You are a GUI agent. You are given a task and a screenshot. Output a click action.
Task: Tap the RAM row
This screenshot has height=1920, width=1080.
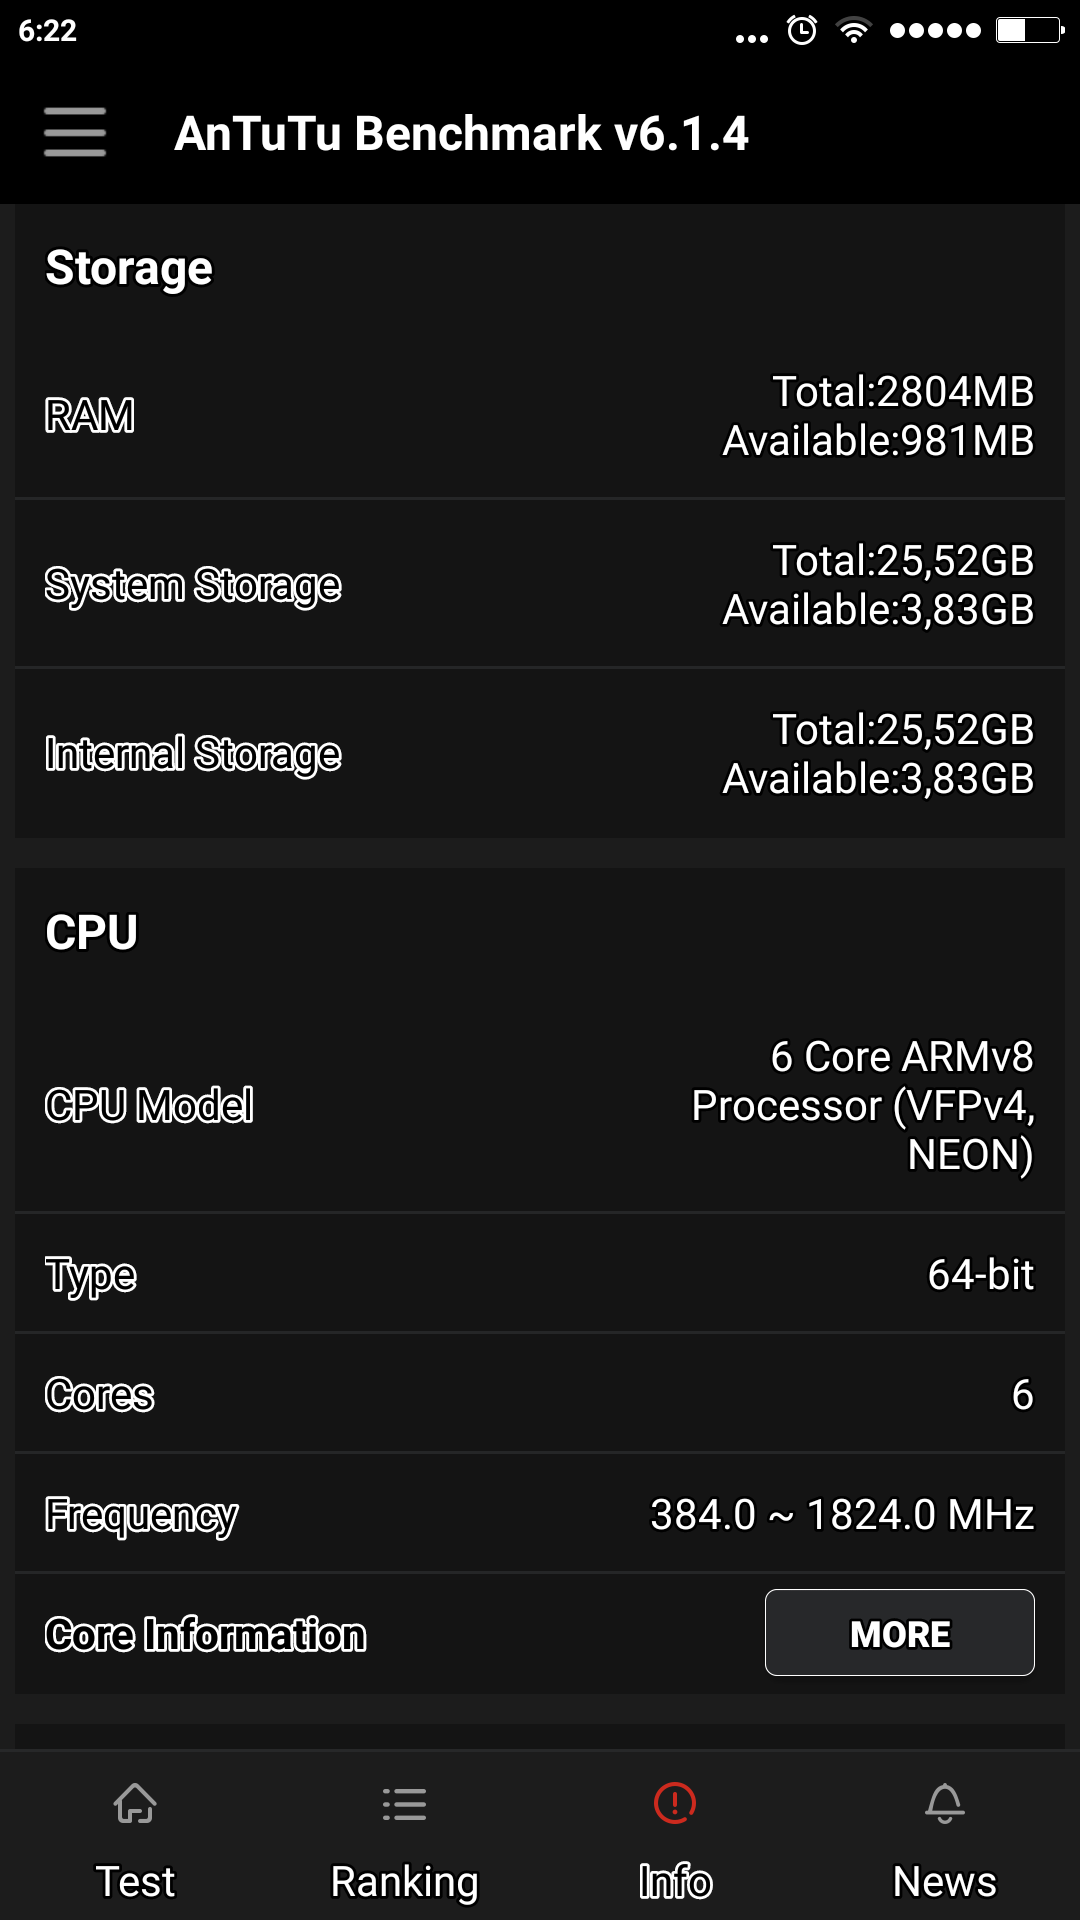540,416
